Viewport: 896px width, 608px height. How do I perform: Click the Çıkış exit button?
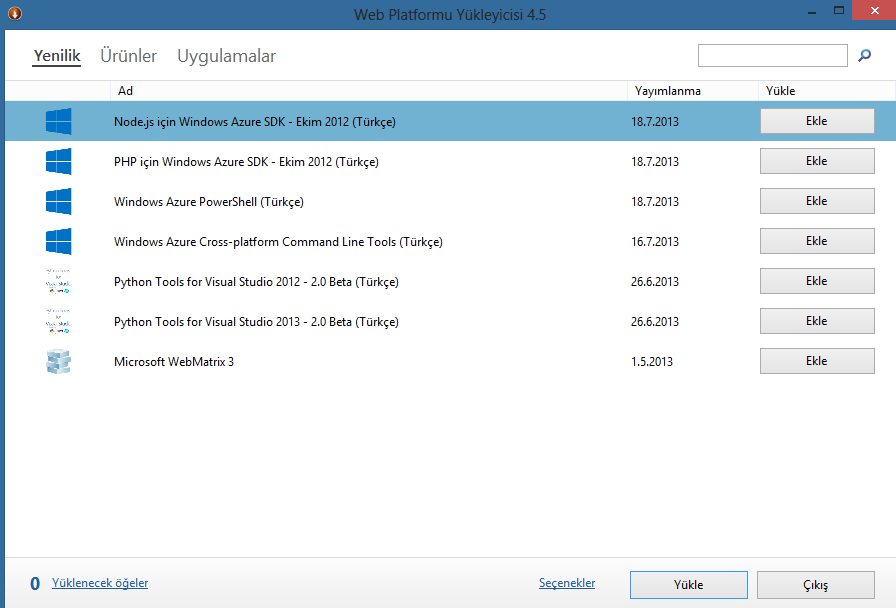[x=815, y=585]
